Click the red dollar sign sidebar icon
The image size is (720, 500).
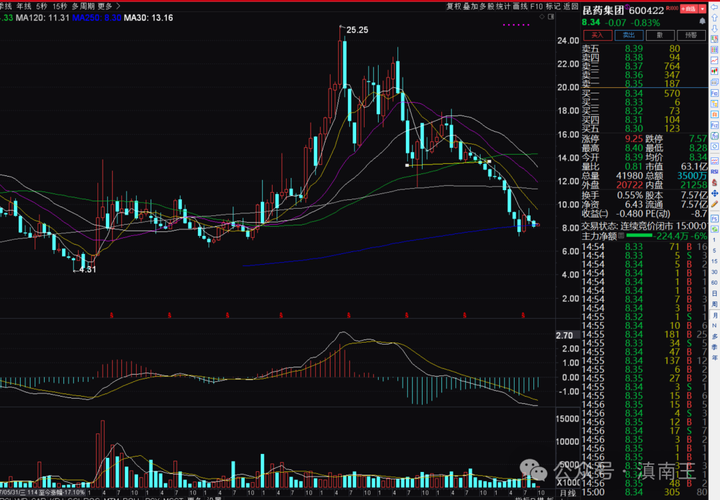[x=714, y=182]
